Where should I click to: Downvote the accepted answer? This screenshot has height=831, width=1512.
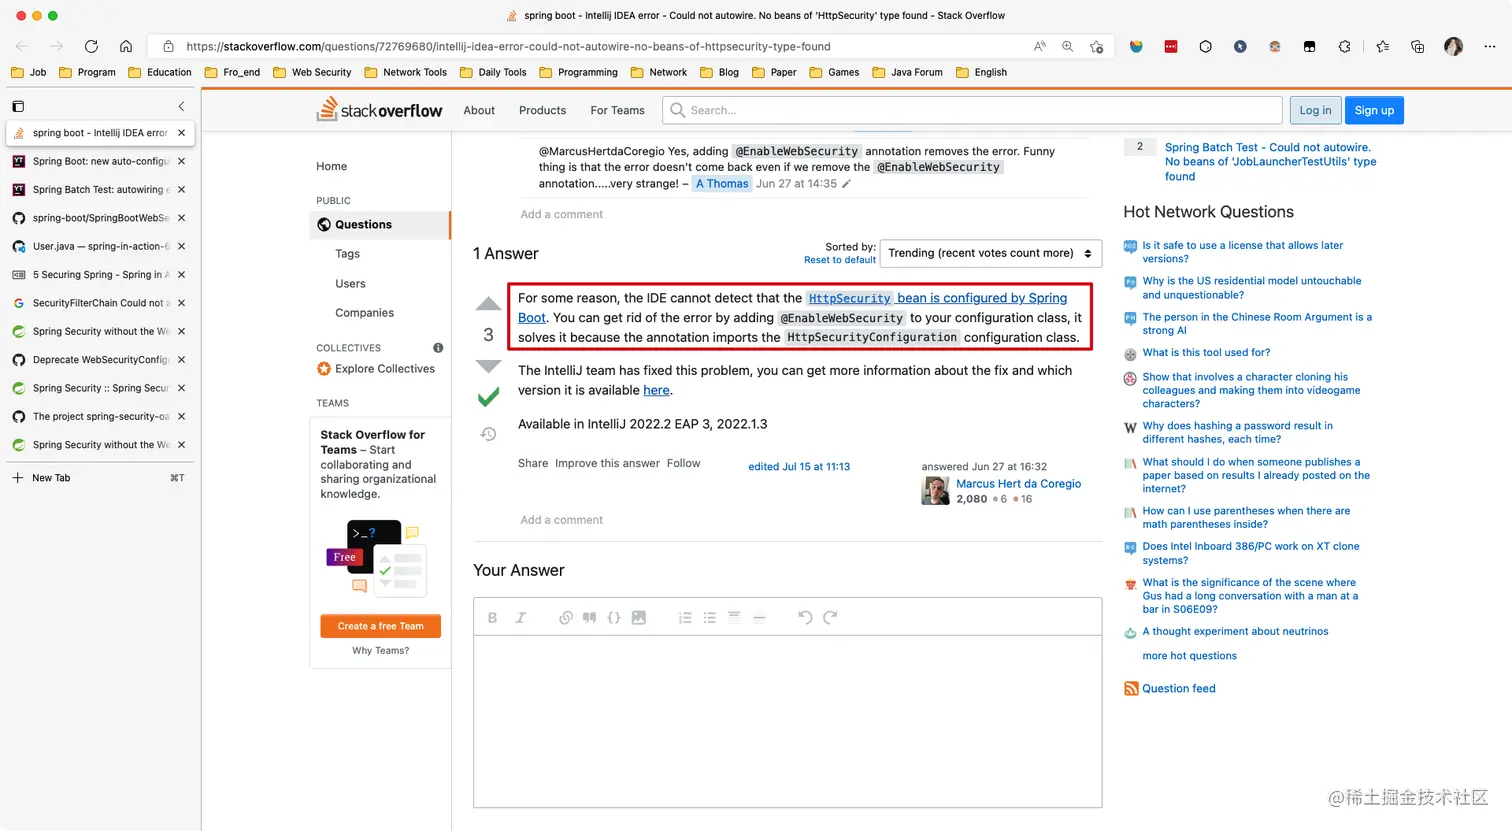488,366
